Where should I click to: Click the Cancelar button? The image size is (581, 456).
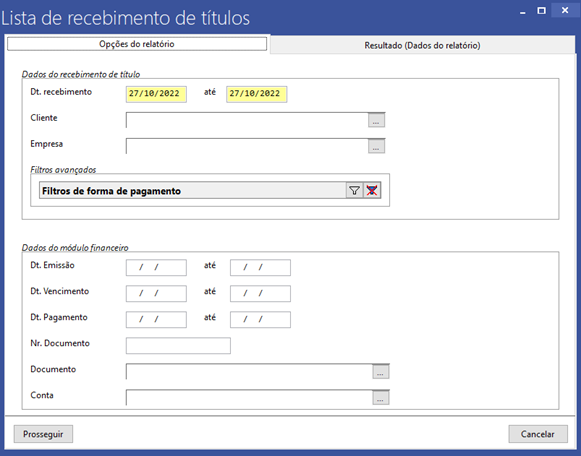pyautogui.click(x=538, y=434)
